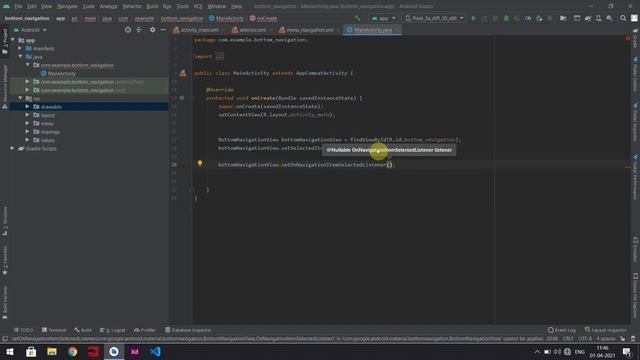The height and width of the screenshot is (360, 640).
Task: Expand the values folder
Action: (27, 140)
